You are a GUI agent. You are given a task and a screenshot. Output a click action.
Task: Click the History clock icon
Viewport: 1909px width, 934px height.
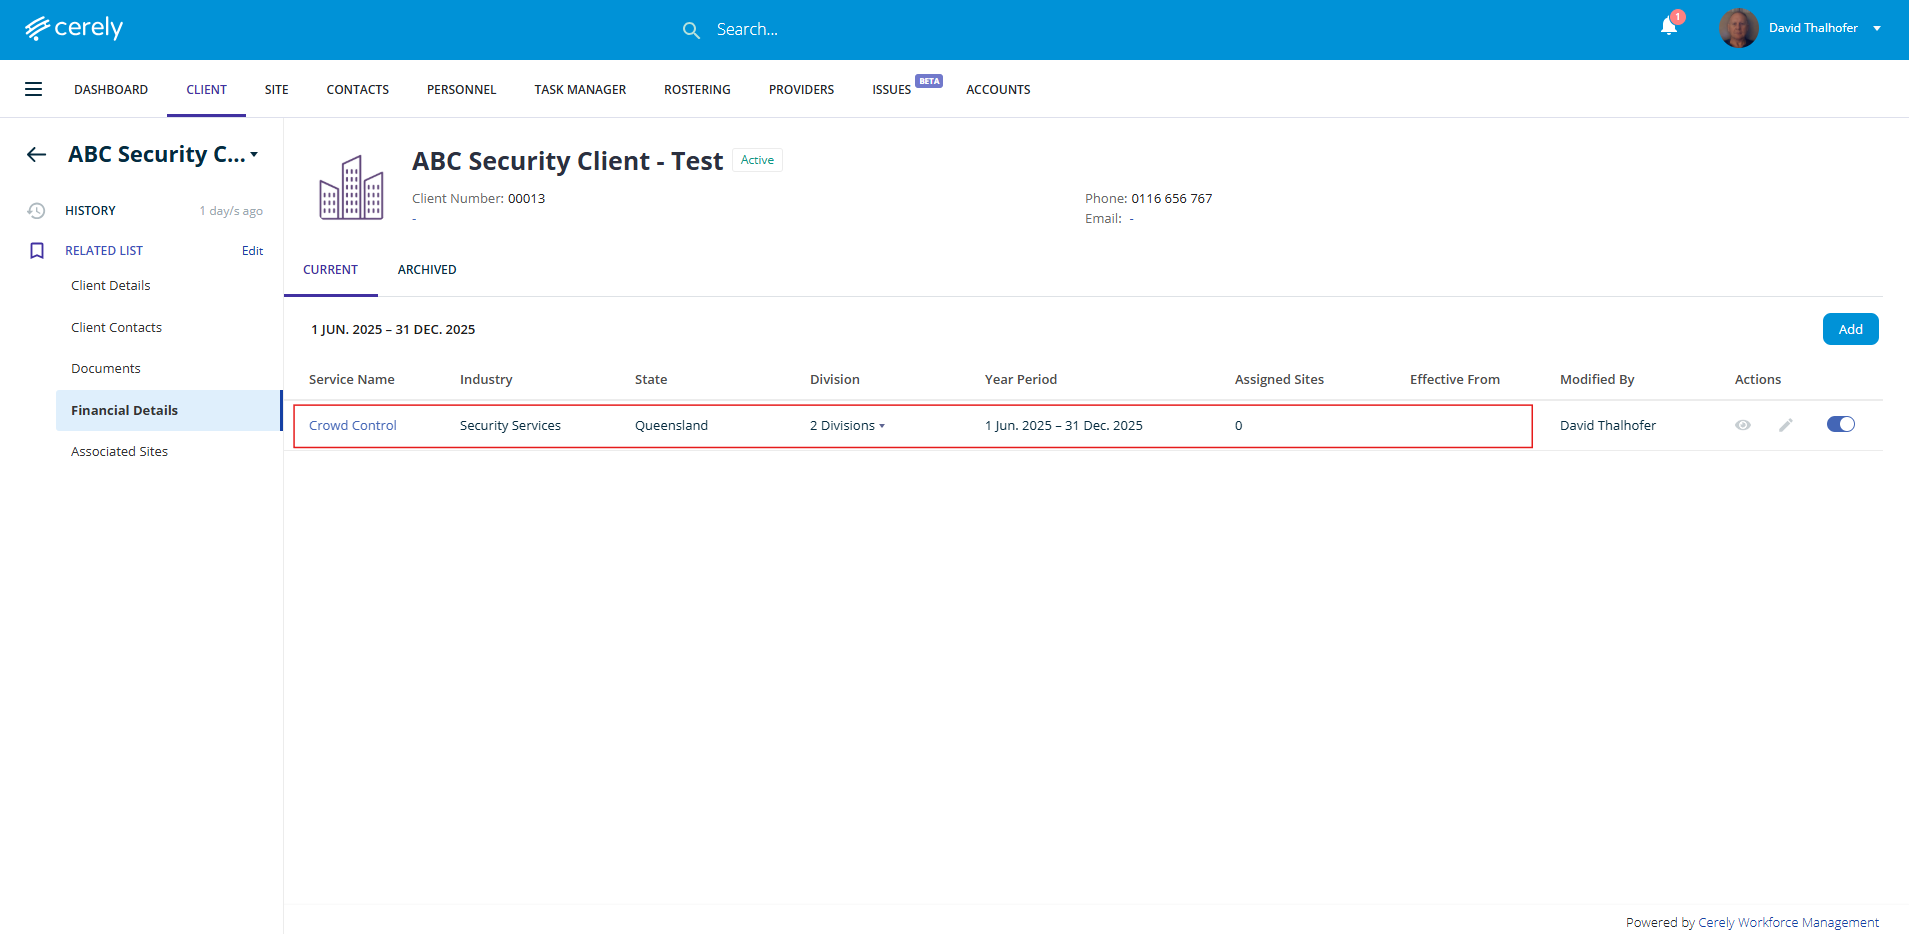point(36,210)
